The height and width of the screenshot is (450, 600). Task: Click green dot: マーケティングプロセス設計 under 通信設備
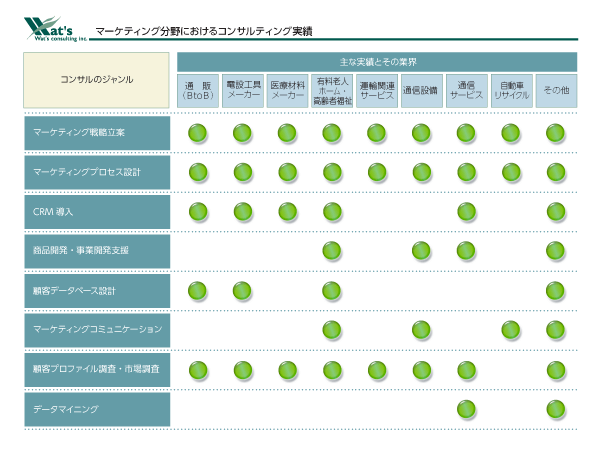pyautogui.click(x=422, y=172)
